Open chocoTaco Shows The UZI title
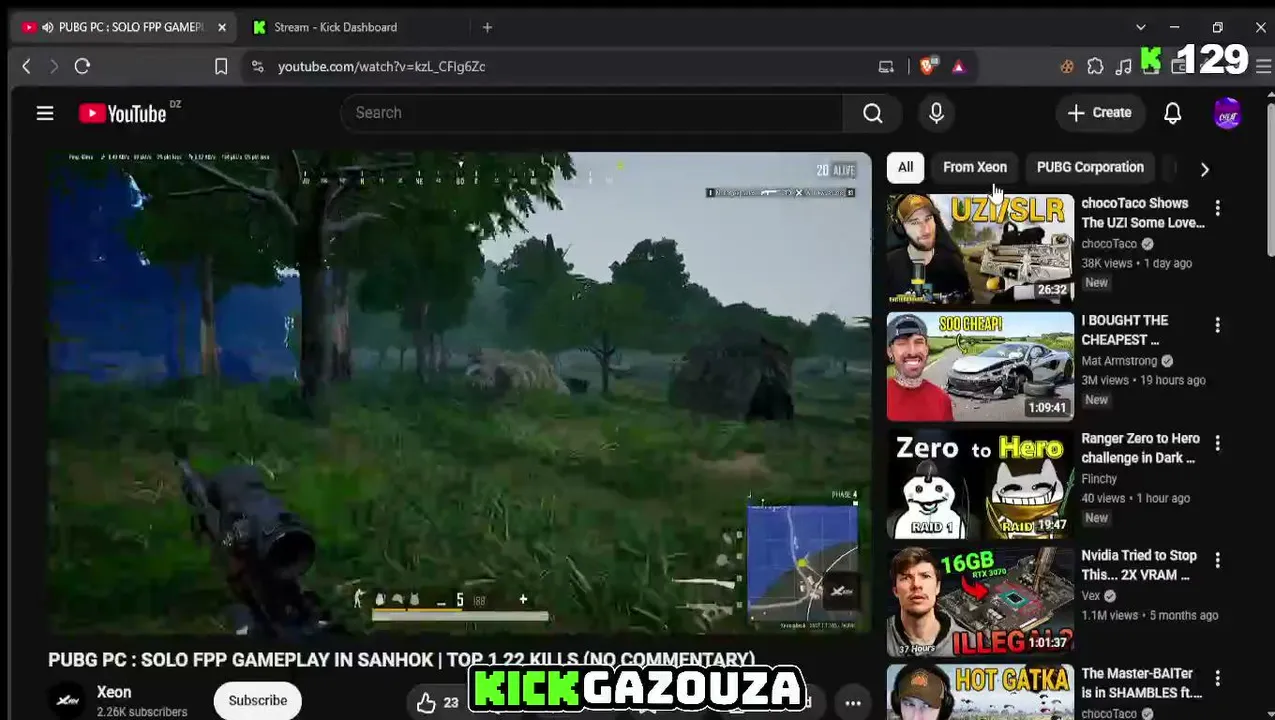The image size is (1275, 720). pos(1143,213)
